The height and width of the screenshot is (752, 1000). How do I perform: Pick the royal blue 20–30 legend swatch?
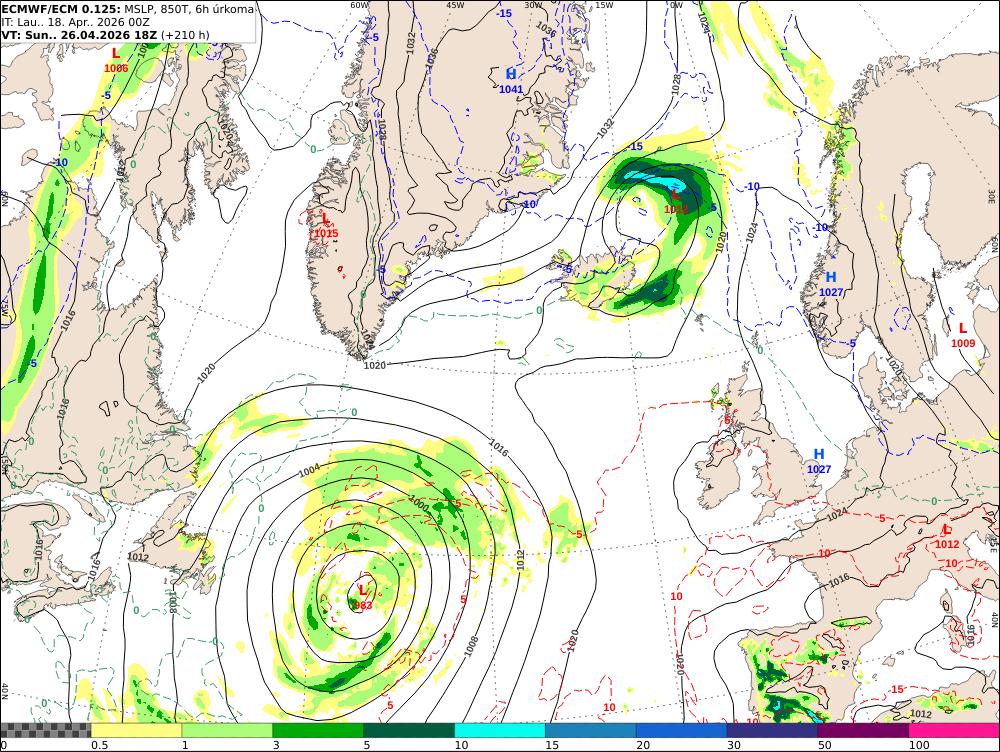[x=682, y=730]
